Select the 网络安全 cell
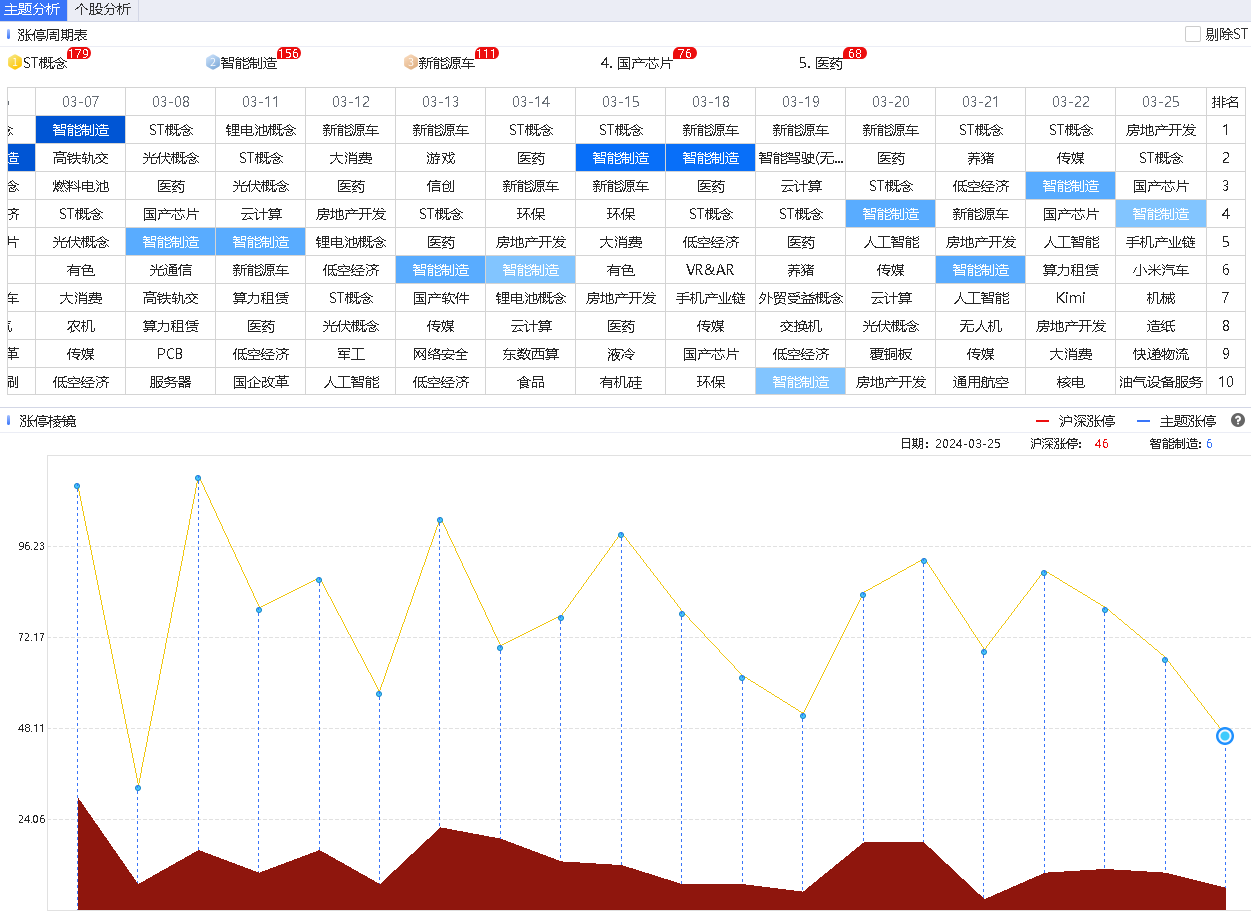 point(441,354)
